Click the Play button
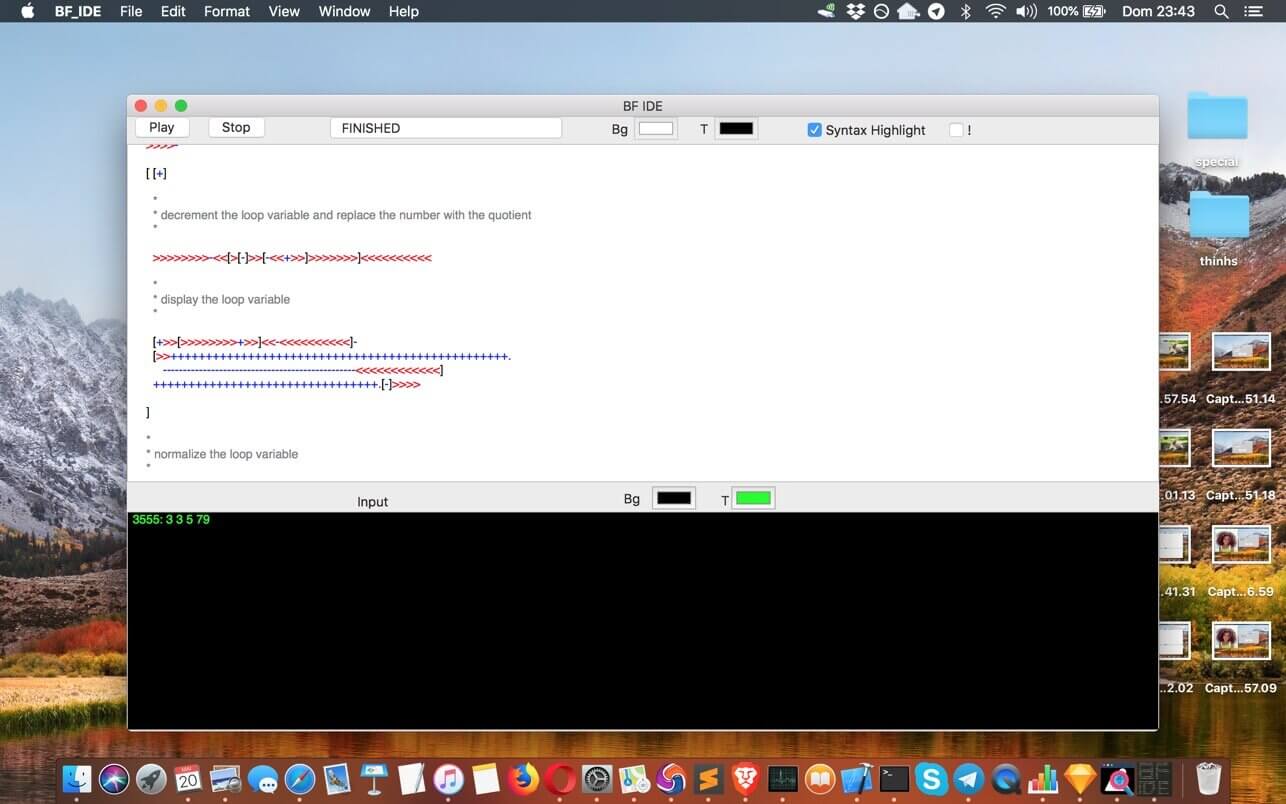1286x804 pixels. 161,128
